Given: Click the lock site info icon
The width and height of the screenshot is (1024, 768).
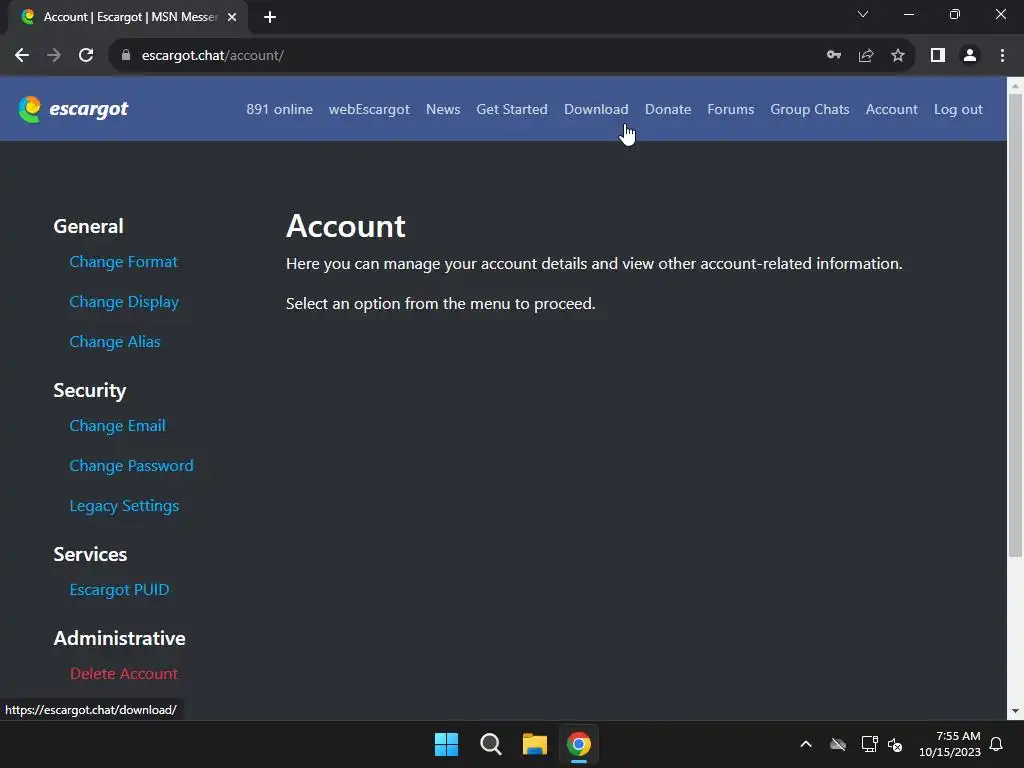Looking at the screenshot, I should [125, 56].
